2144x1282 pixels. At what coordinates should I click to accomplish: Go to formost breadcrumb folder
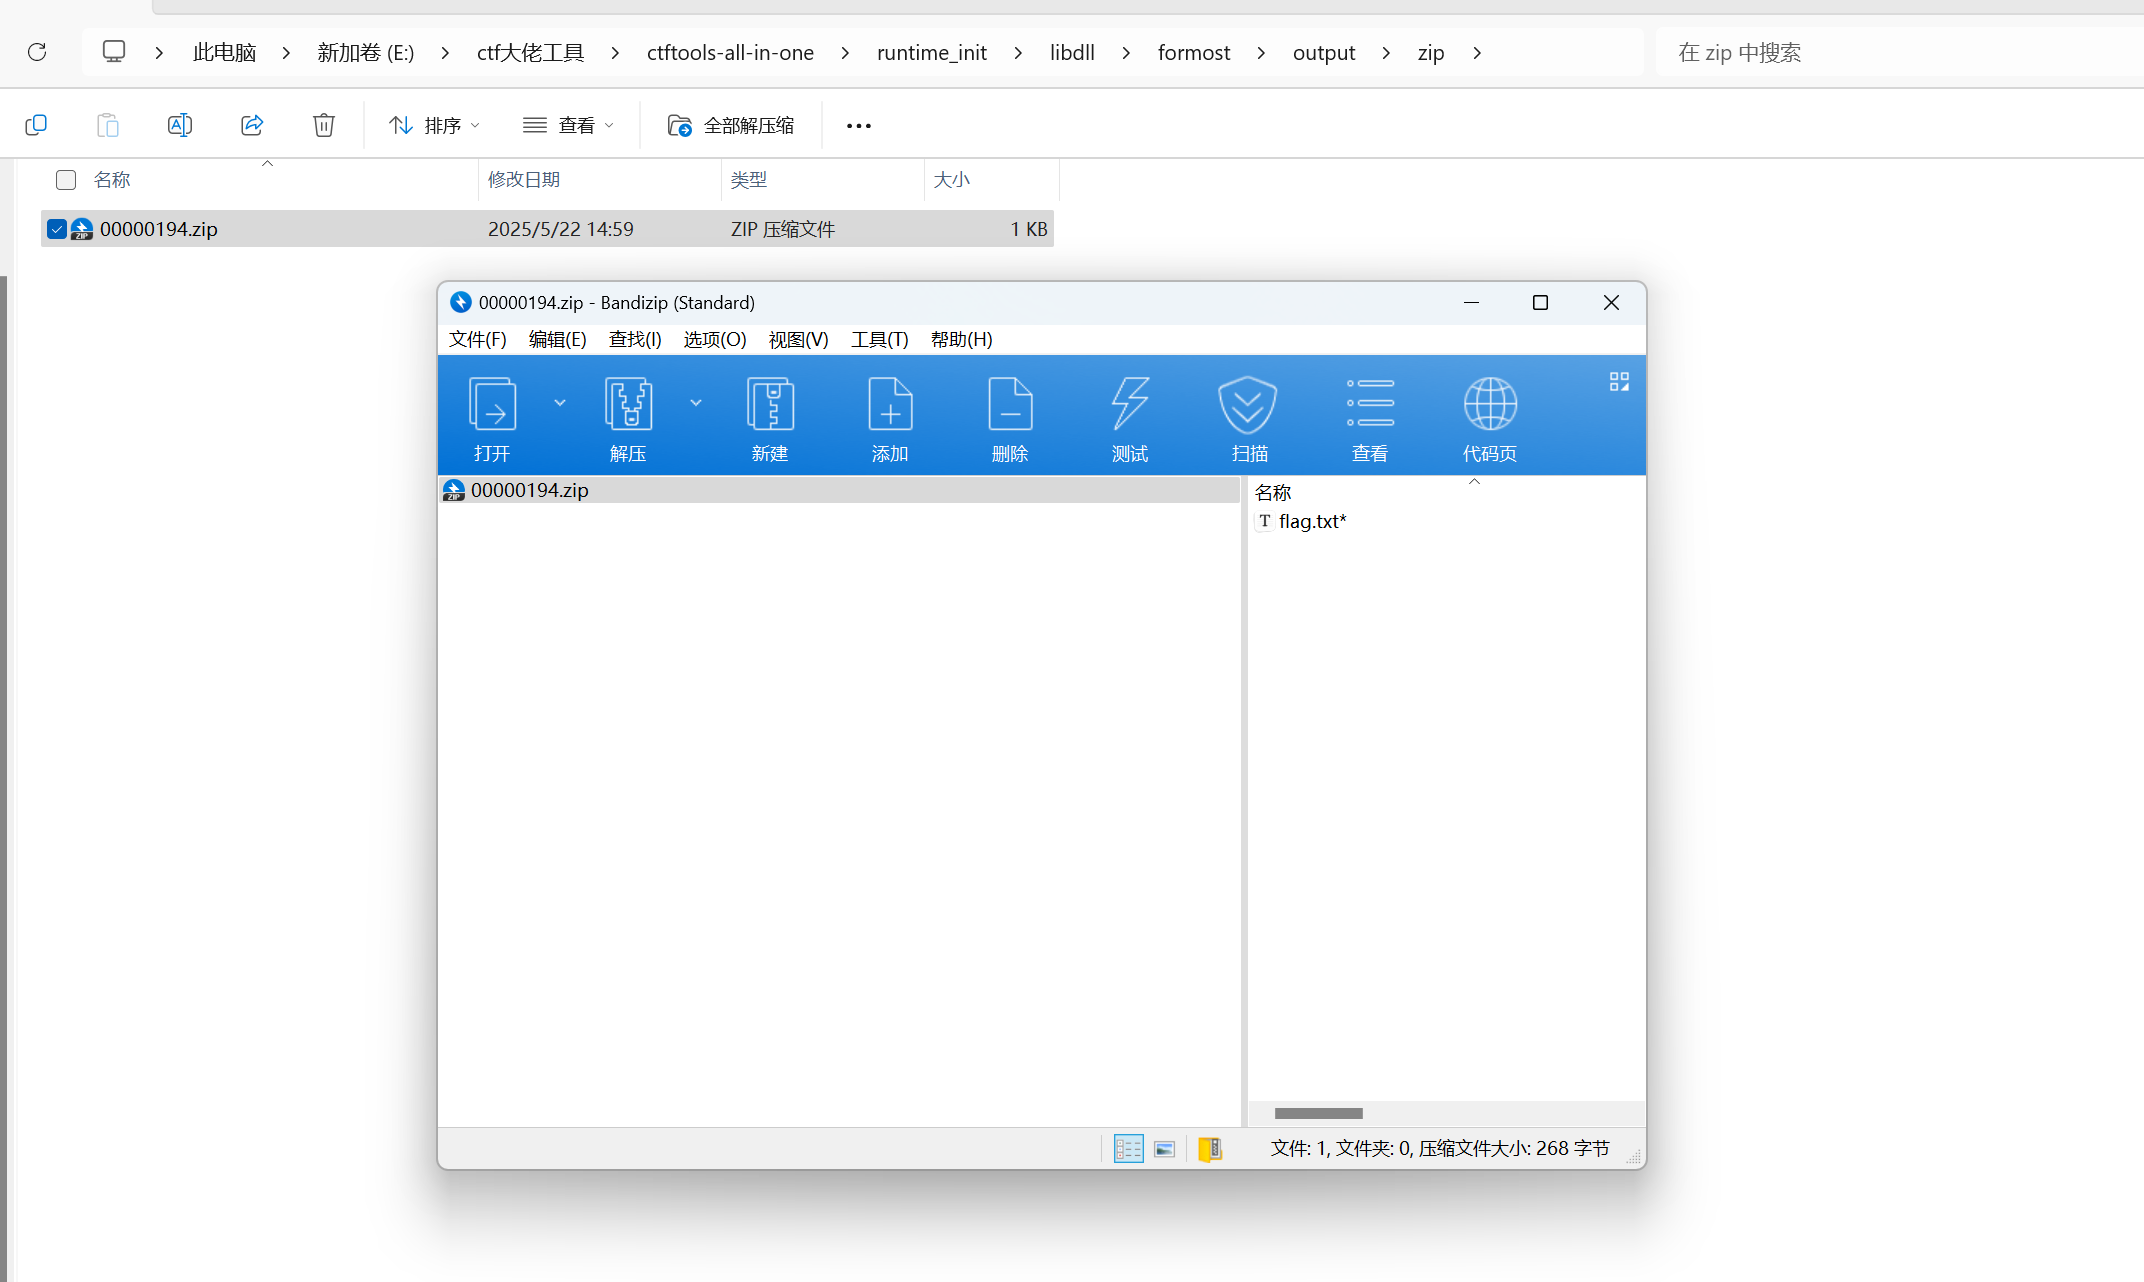[1194, 53]
